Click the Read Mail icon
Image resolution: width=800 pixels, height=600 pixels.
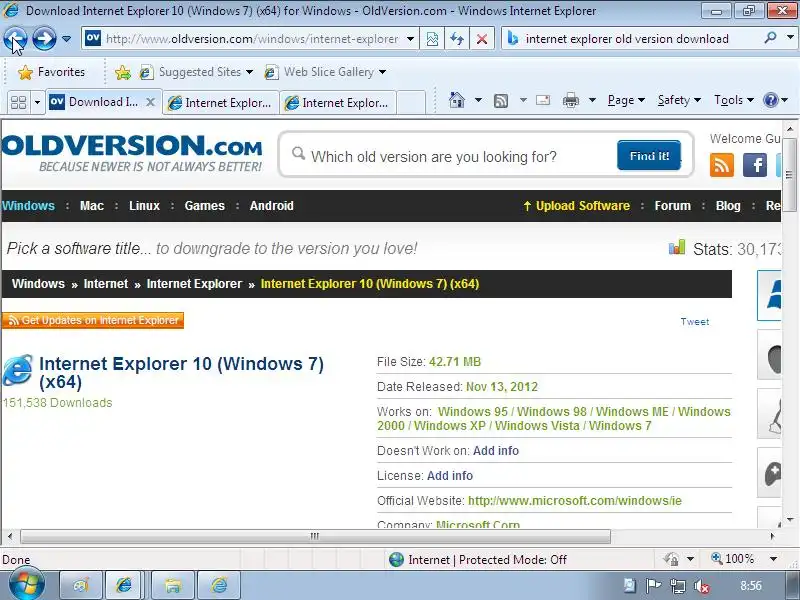543,100
